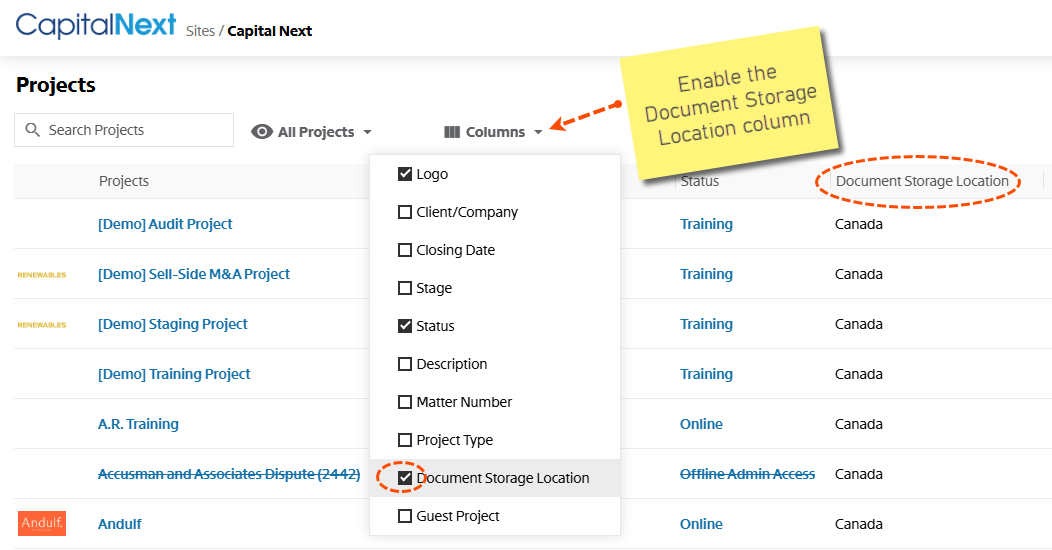Image resolution: width=1052 pixels, height=550 pixels.
Task: Click the search magnifier icon
Action: point(32,129)
